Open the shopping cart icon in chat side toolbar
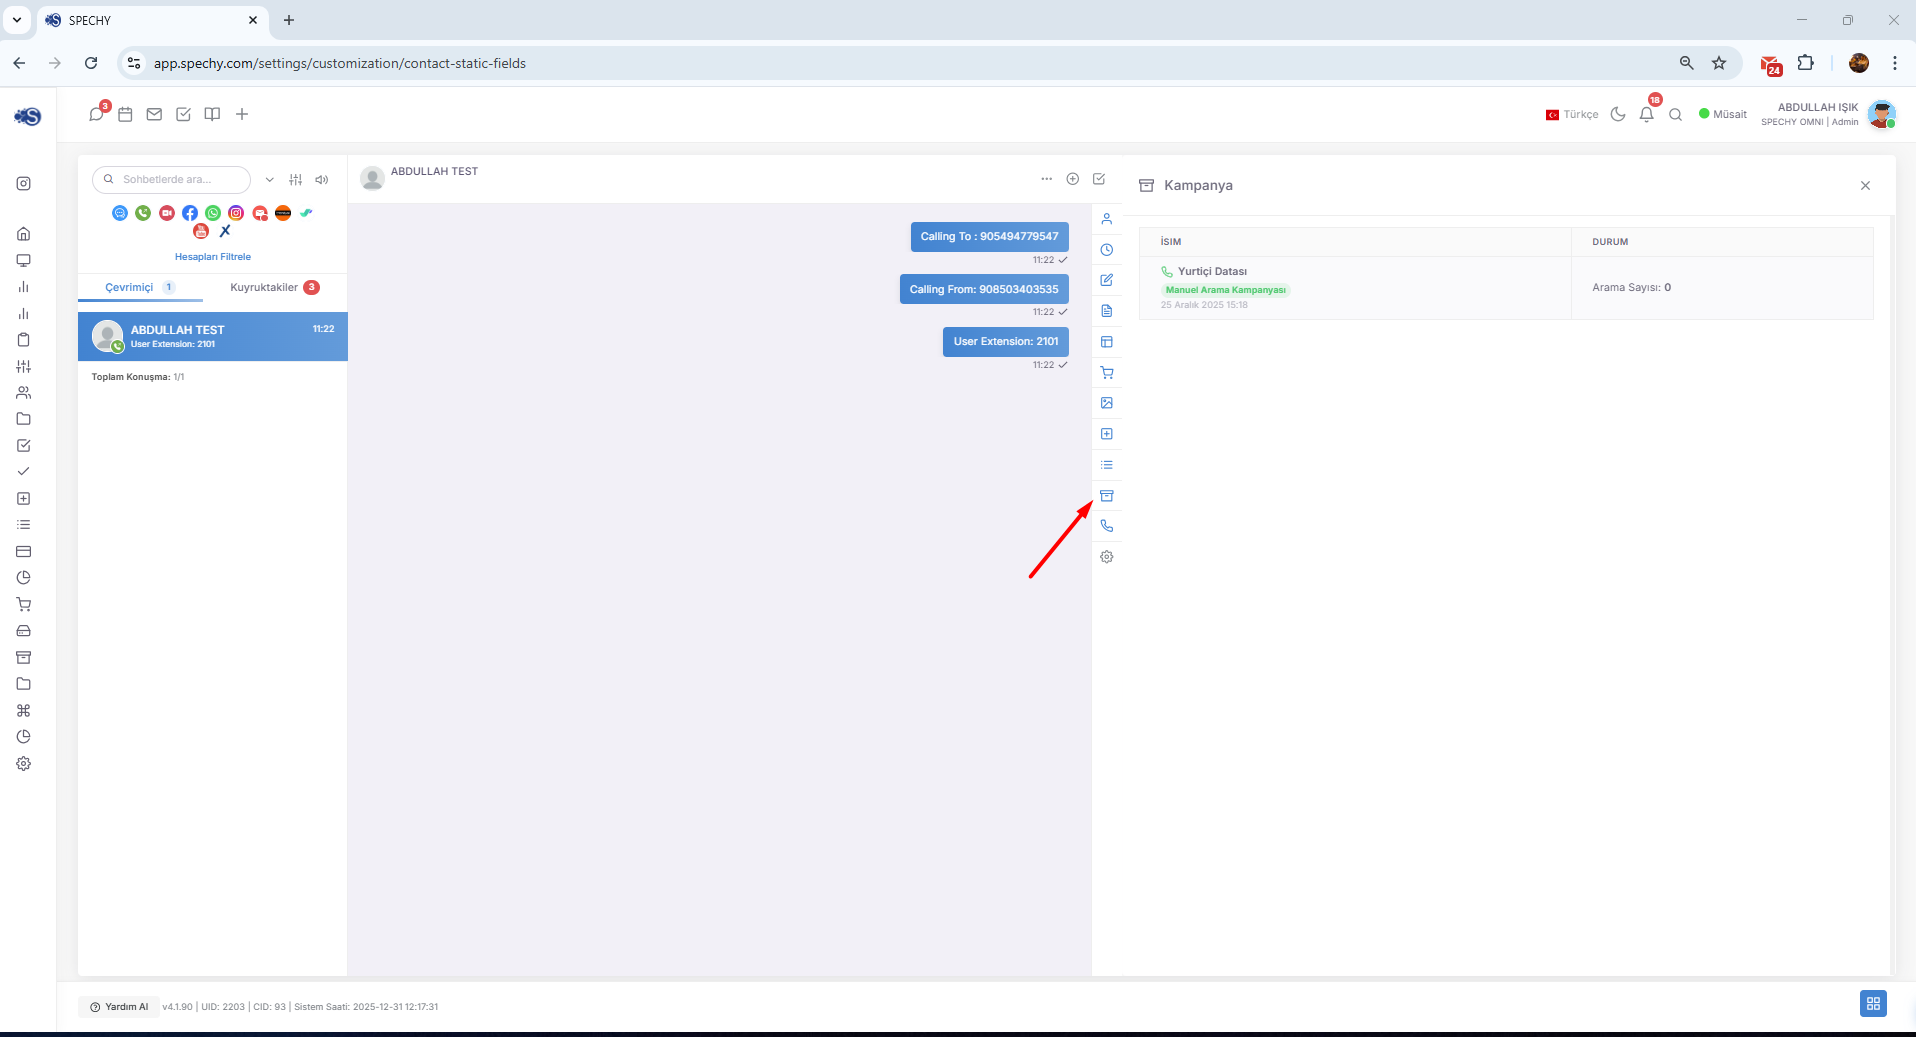 point(1107,373)
